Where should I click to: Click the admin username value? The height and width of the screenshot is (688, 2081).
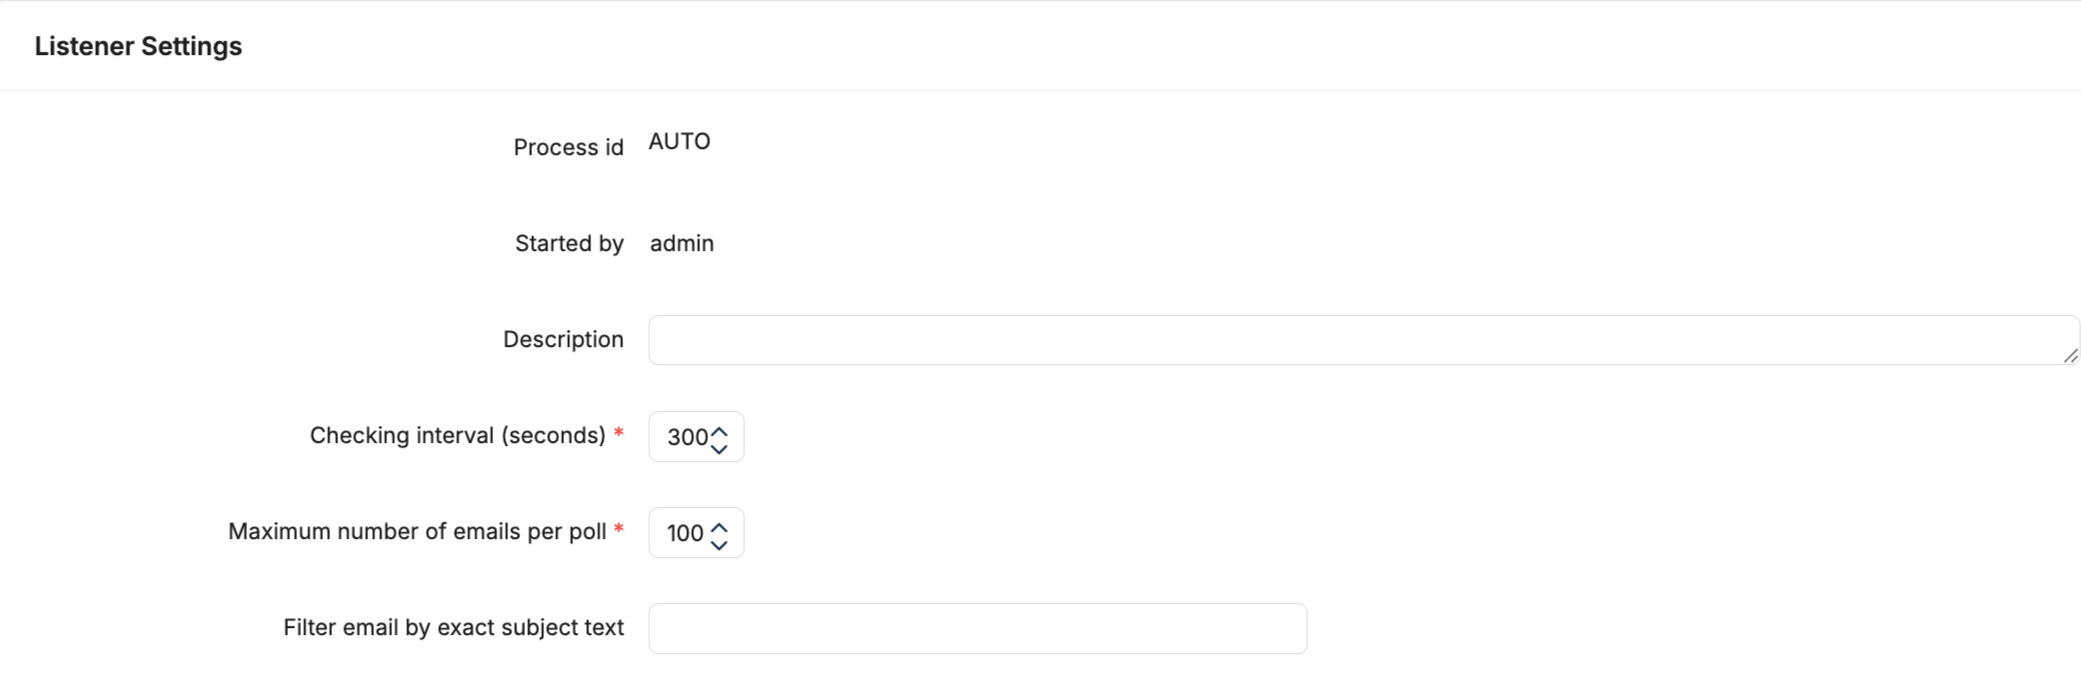pyautogui.click(x=682, y=243)
